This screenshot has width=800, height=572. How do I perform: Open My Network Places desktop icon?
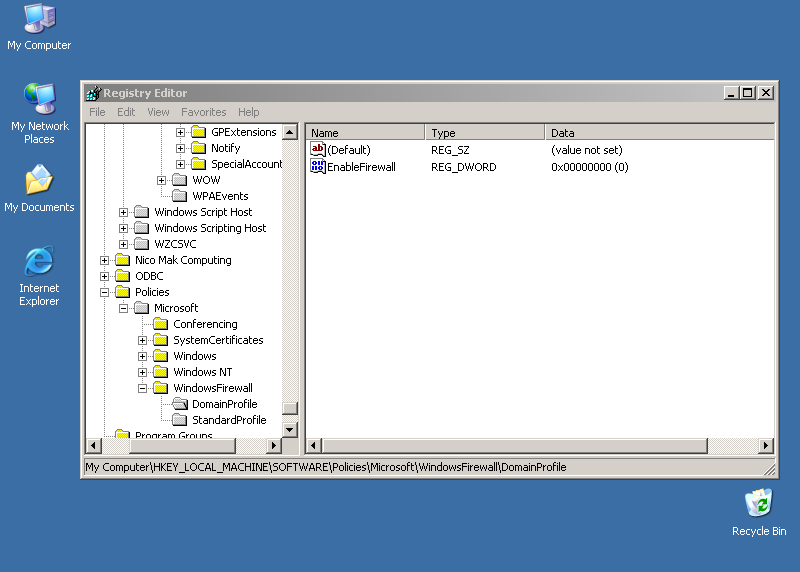coord(39,114)
